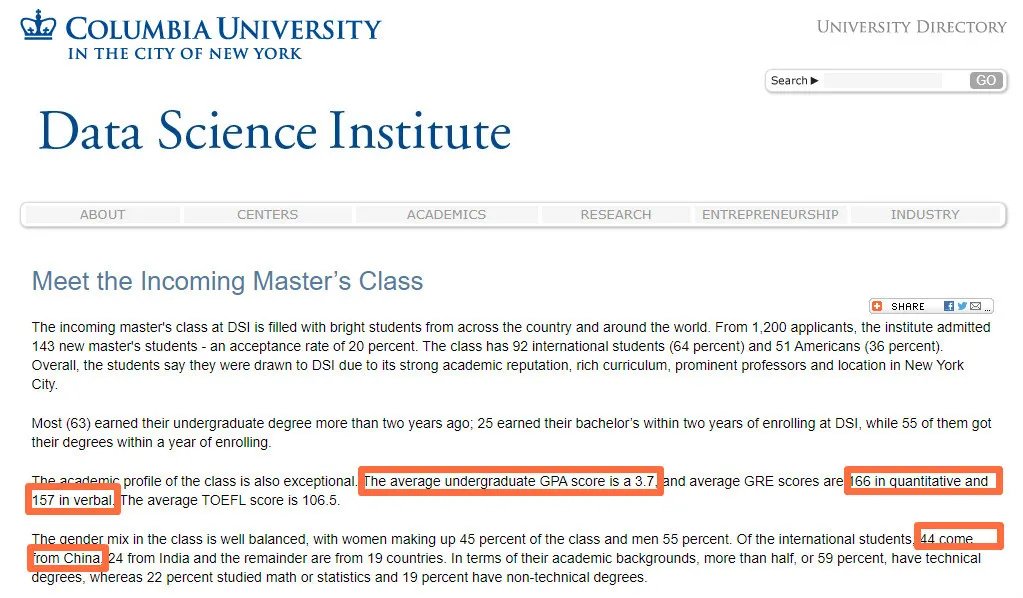Click the orange plus share icon
Screen dimensions: 1023x598
[877, 306]
